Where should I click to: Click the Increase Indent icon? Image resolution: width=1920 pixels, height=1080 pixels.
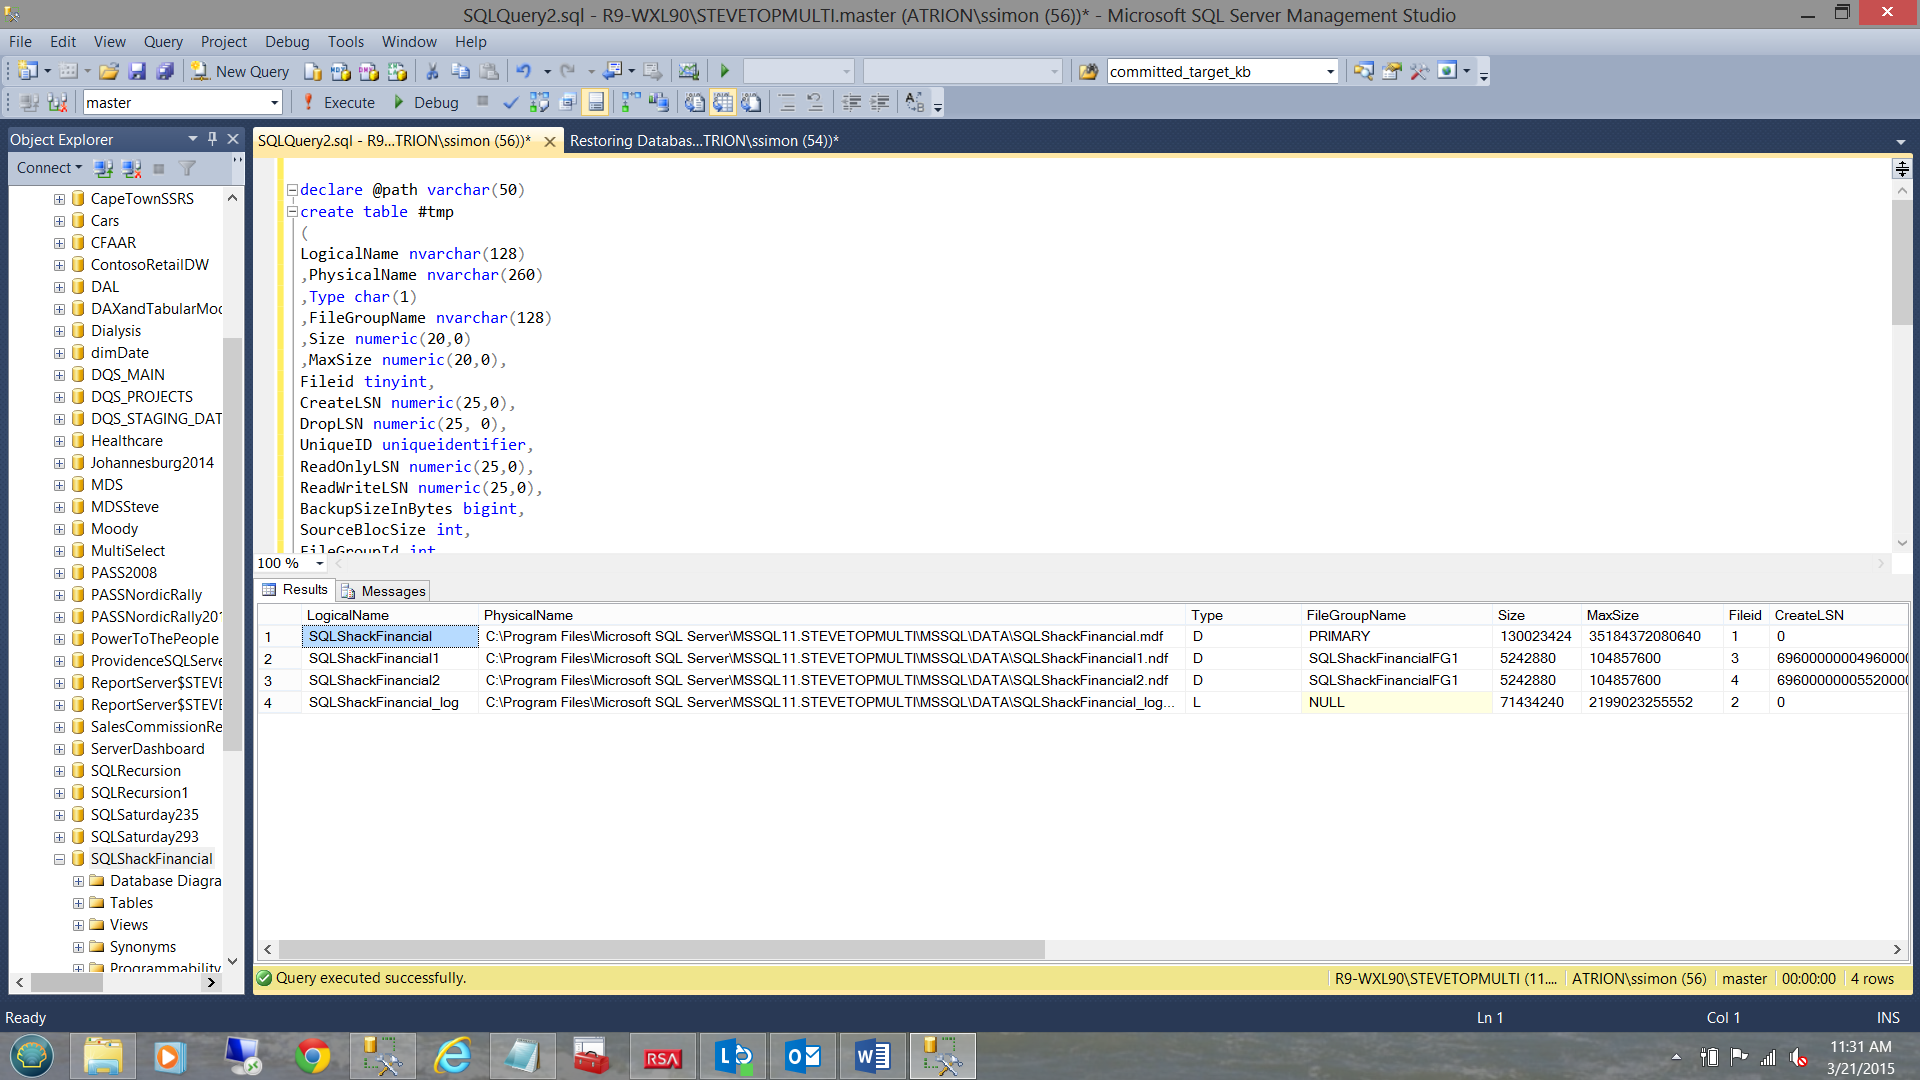point(880,102)
